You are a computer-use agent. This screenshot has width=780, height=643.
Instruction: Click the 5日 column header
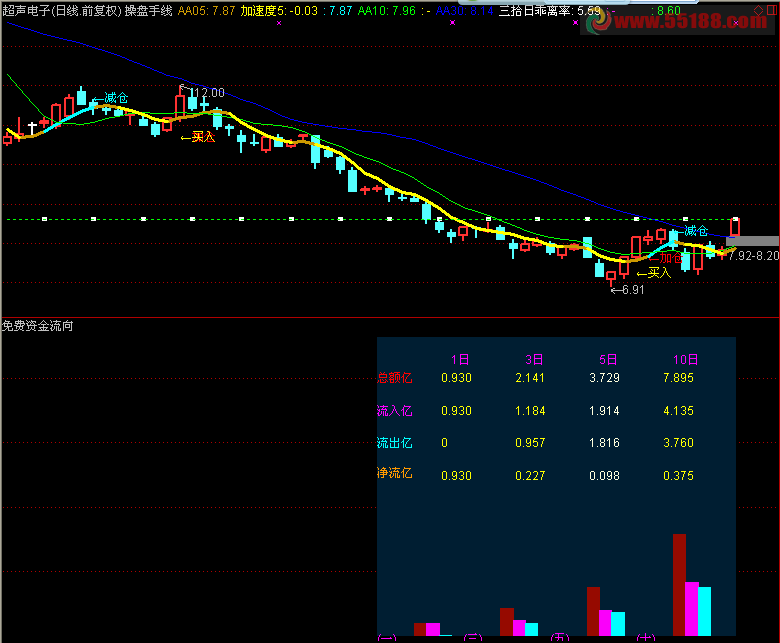point(608,360)
